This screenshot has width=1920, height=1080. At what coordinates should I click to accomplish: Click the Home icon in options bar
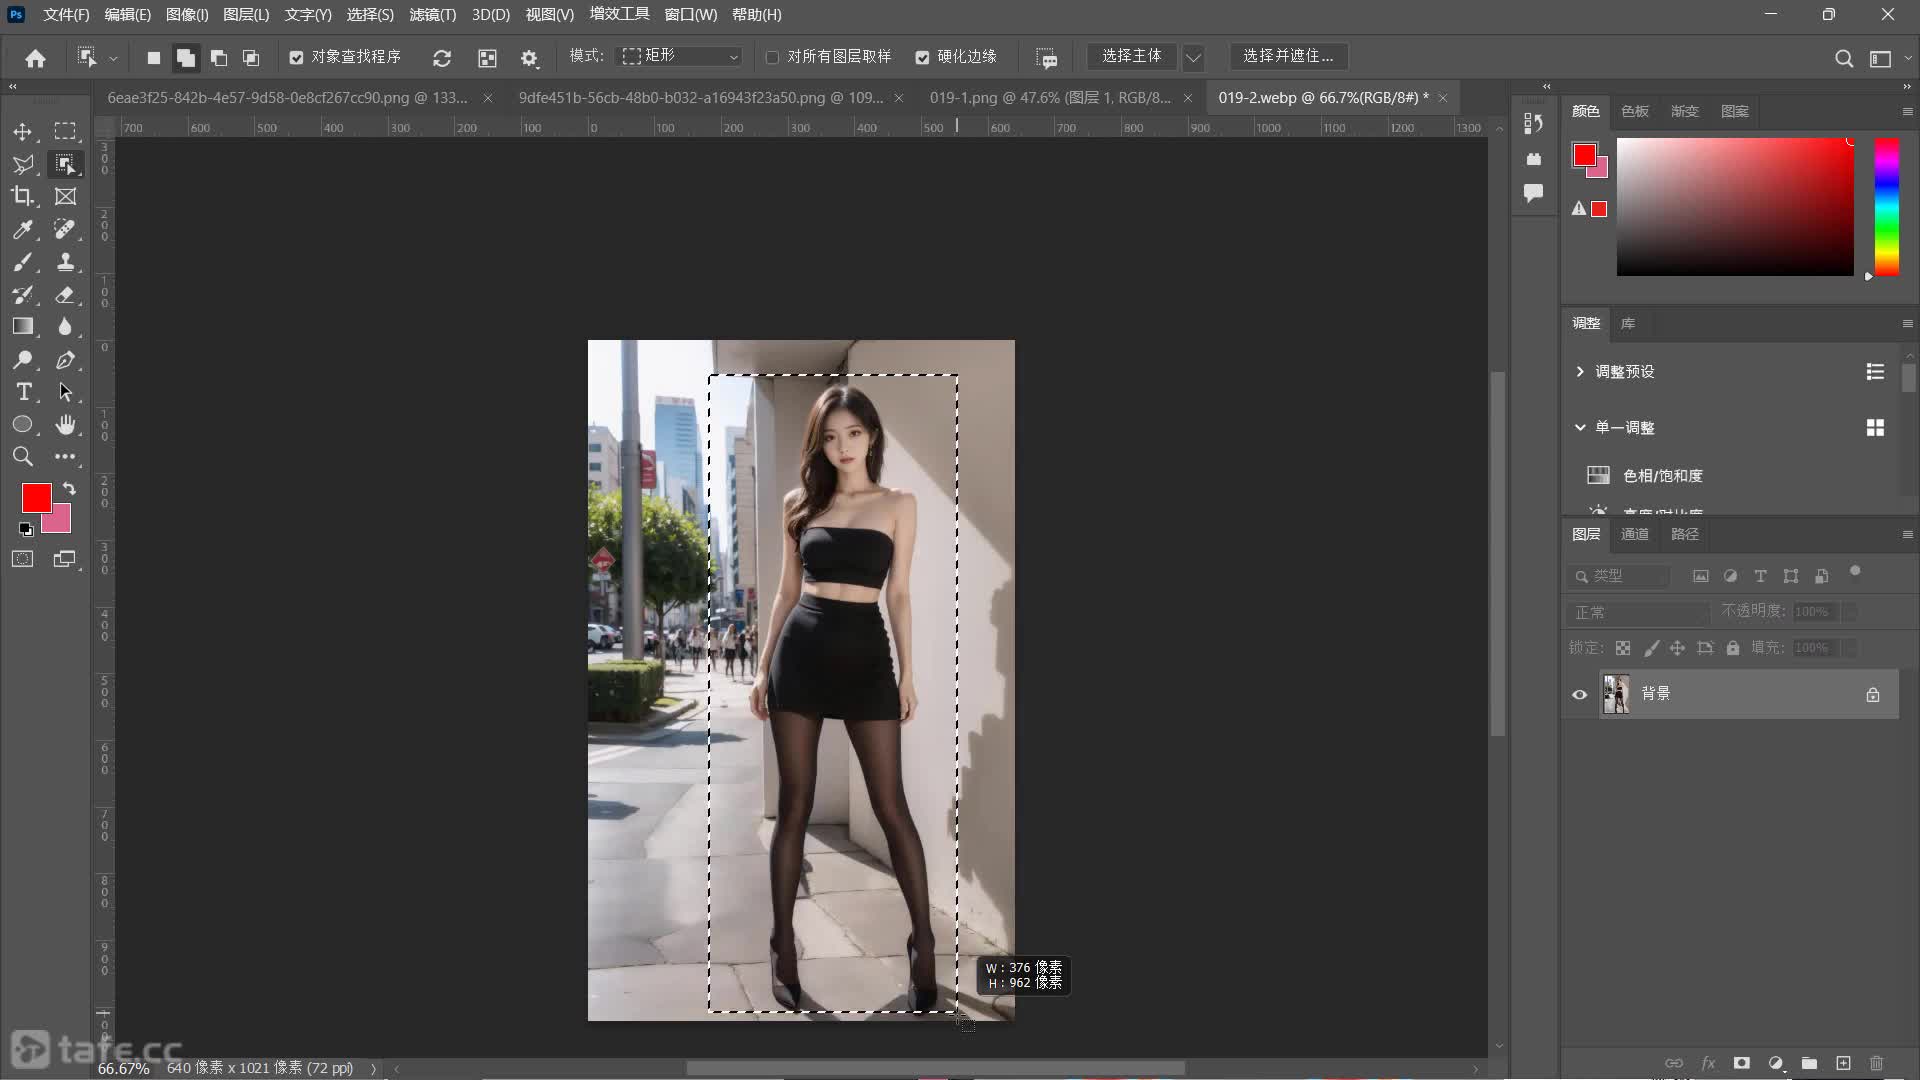tap(35, 58)
